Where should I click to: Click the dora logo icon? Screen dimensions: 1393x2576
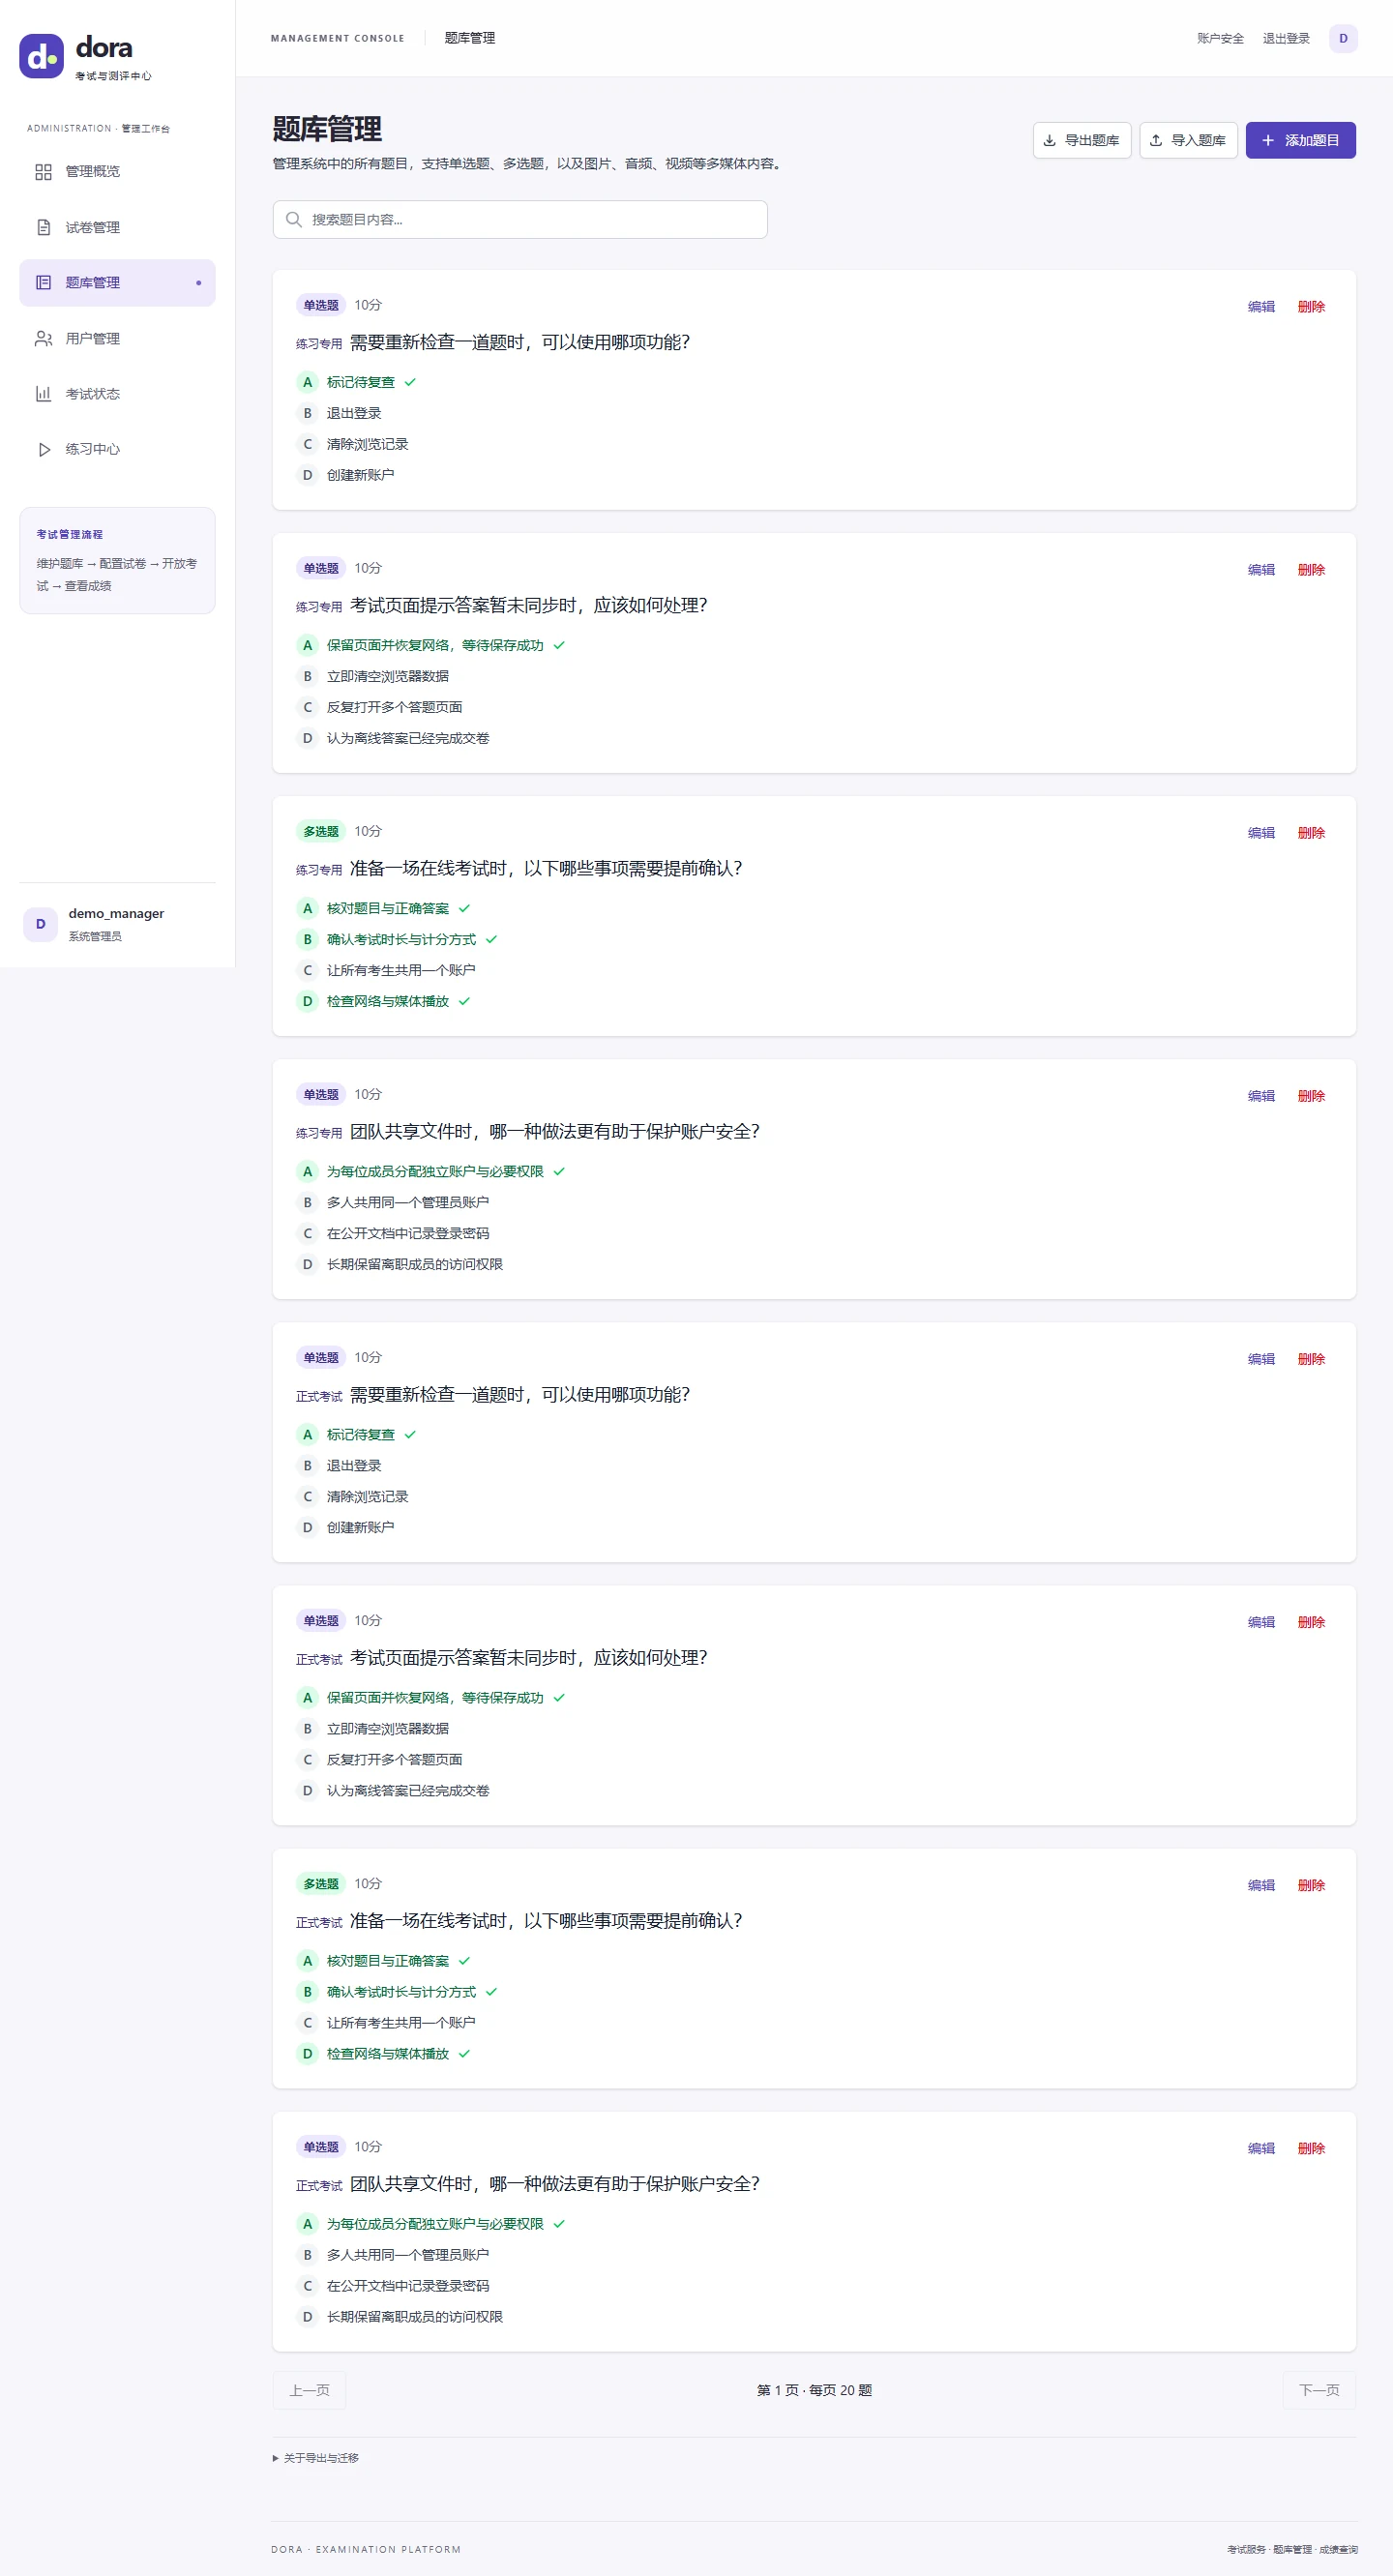[x=41, y=56]
